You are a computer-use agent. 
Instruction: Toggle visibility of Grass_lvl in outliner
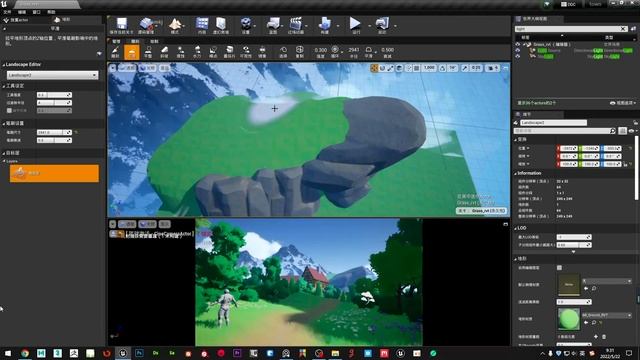pos(518,44)
